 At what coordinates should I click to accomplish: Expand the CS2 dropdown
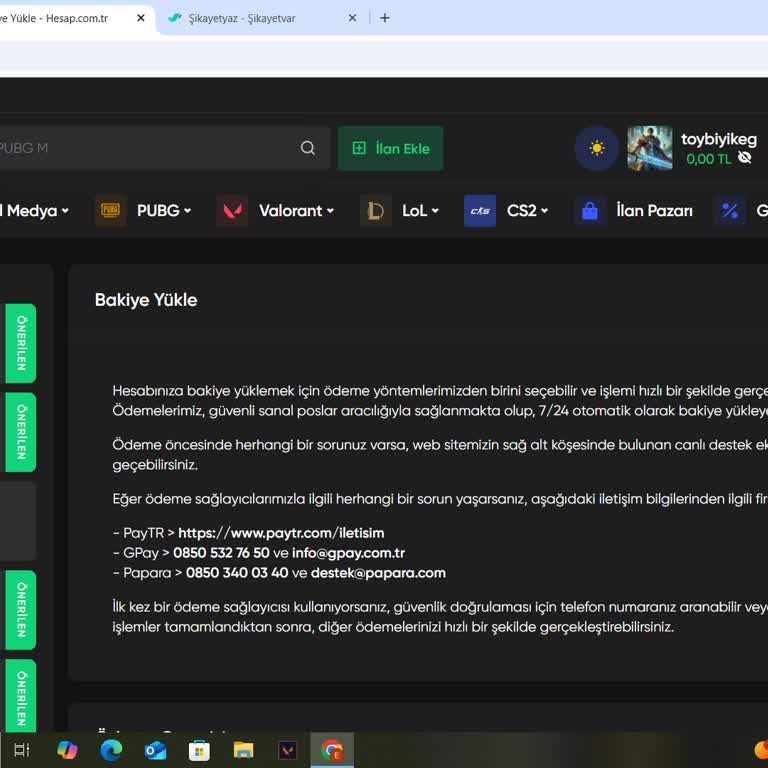(x=528, y=211)
